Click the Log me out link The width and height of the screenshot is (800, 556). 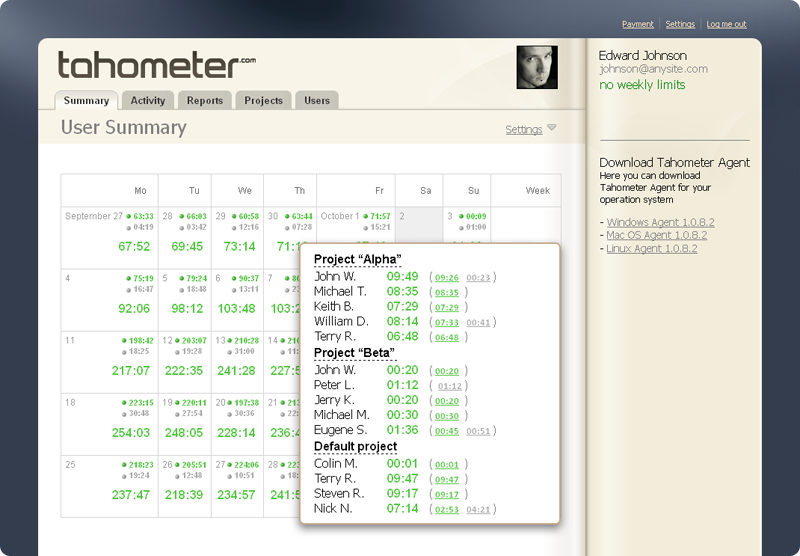(x=726, y=24)
